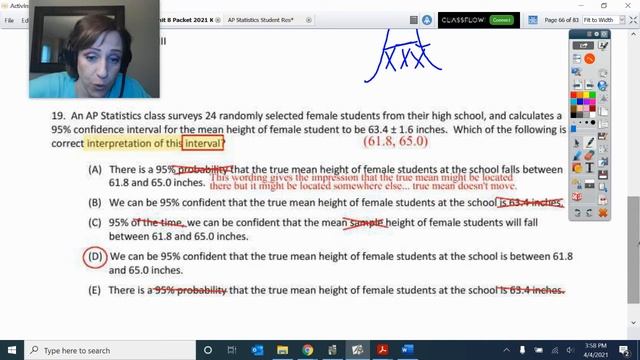Click the Redo arrow in the toolbox
Image resolution: width=640 pixels, height=360 pixels.
[x=589, y=212]
